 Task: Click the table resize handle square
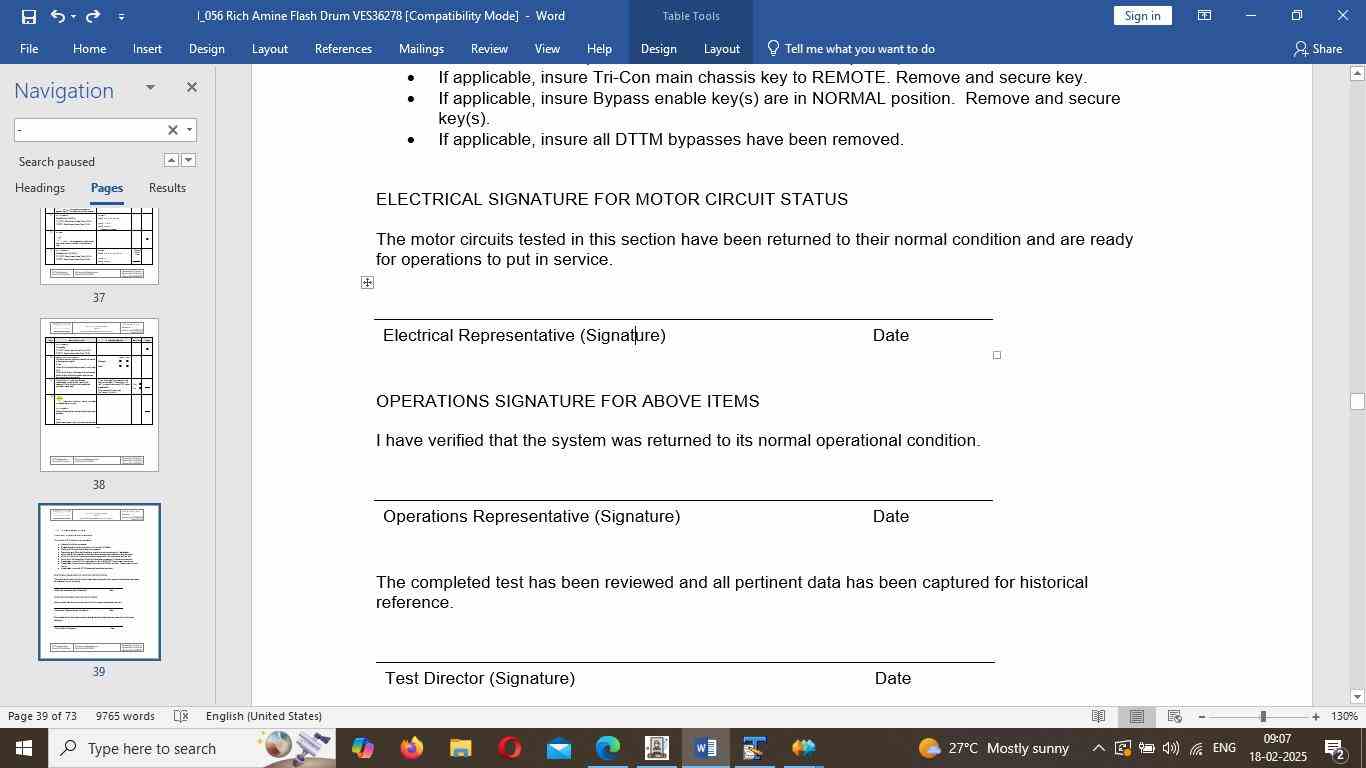pyautogui.click(x=997, y=355)
